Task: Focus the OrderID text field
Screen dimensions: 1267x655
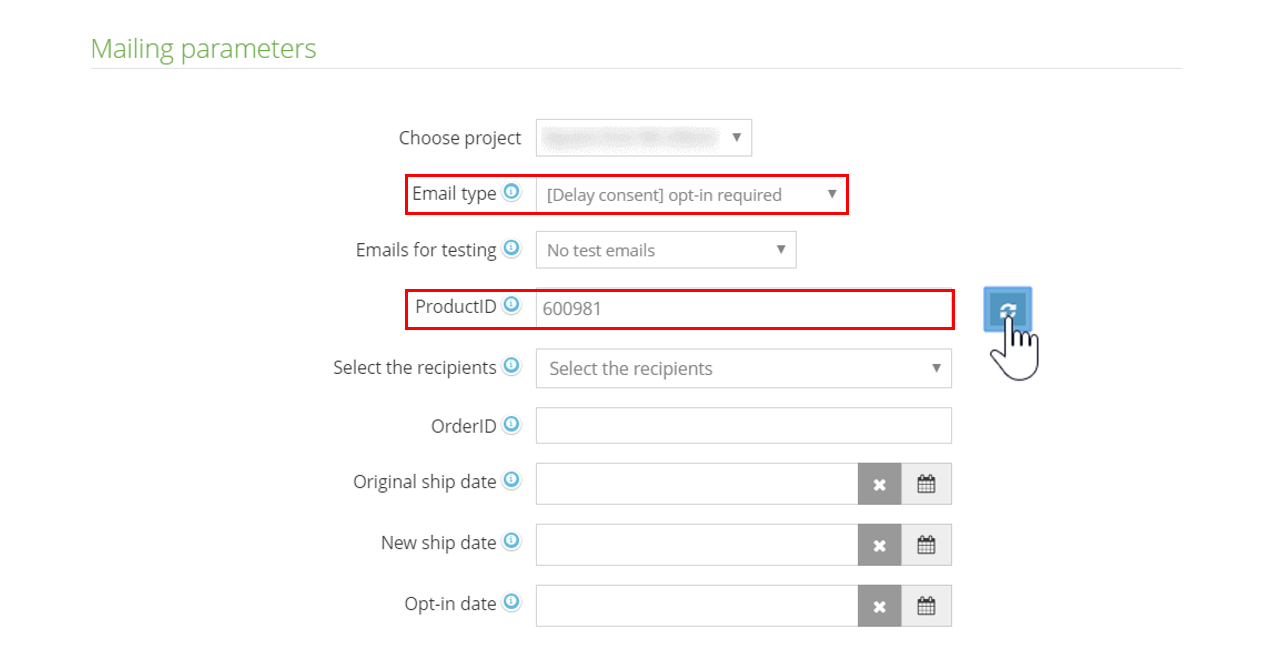Action: point(743,425)
